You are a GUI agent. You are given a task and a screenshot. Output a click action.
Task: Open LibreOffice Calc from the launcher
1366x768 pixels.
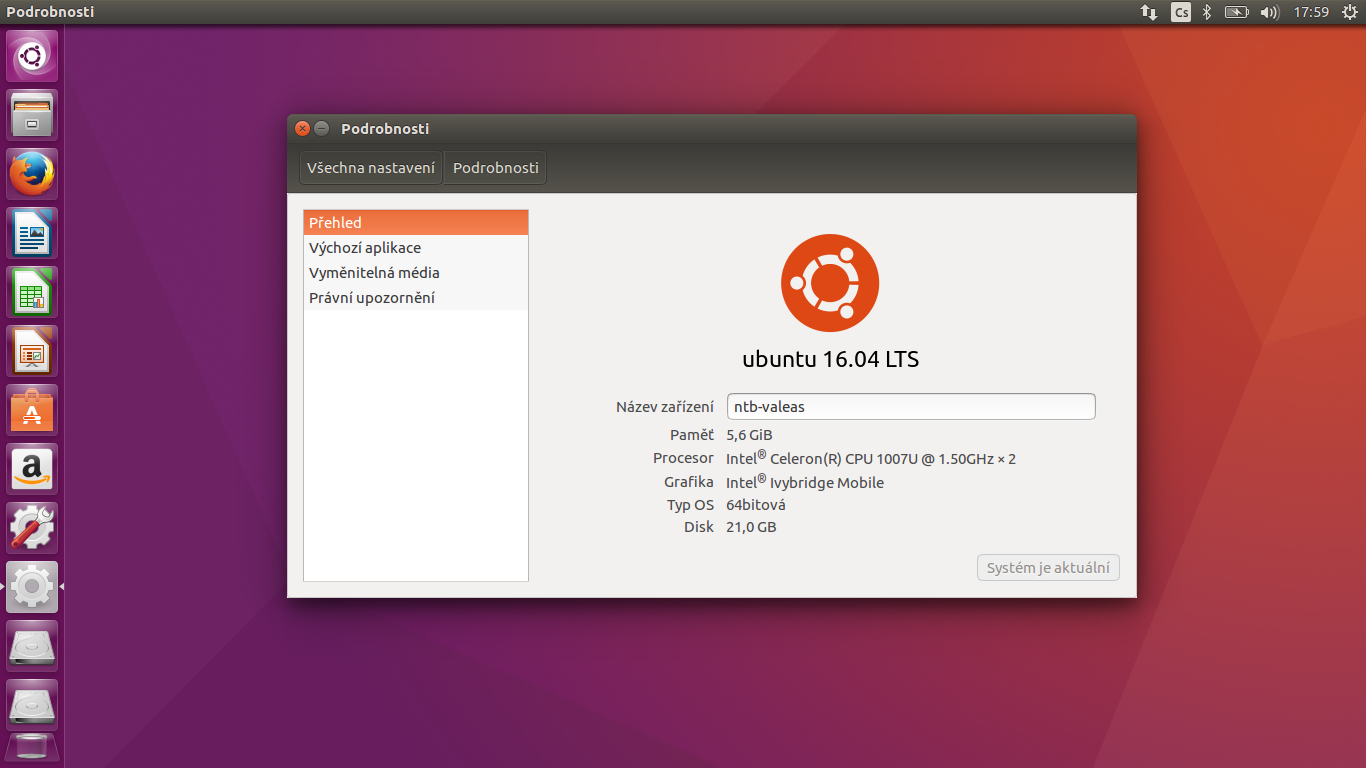click(x=32, y=292)
